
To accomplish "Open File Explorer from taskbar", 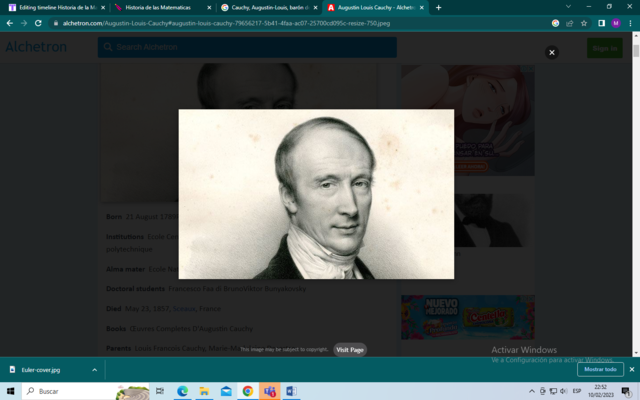I will click(x=204, y=391).
